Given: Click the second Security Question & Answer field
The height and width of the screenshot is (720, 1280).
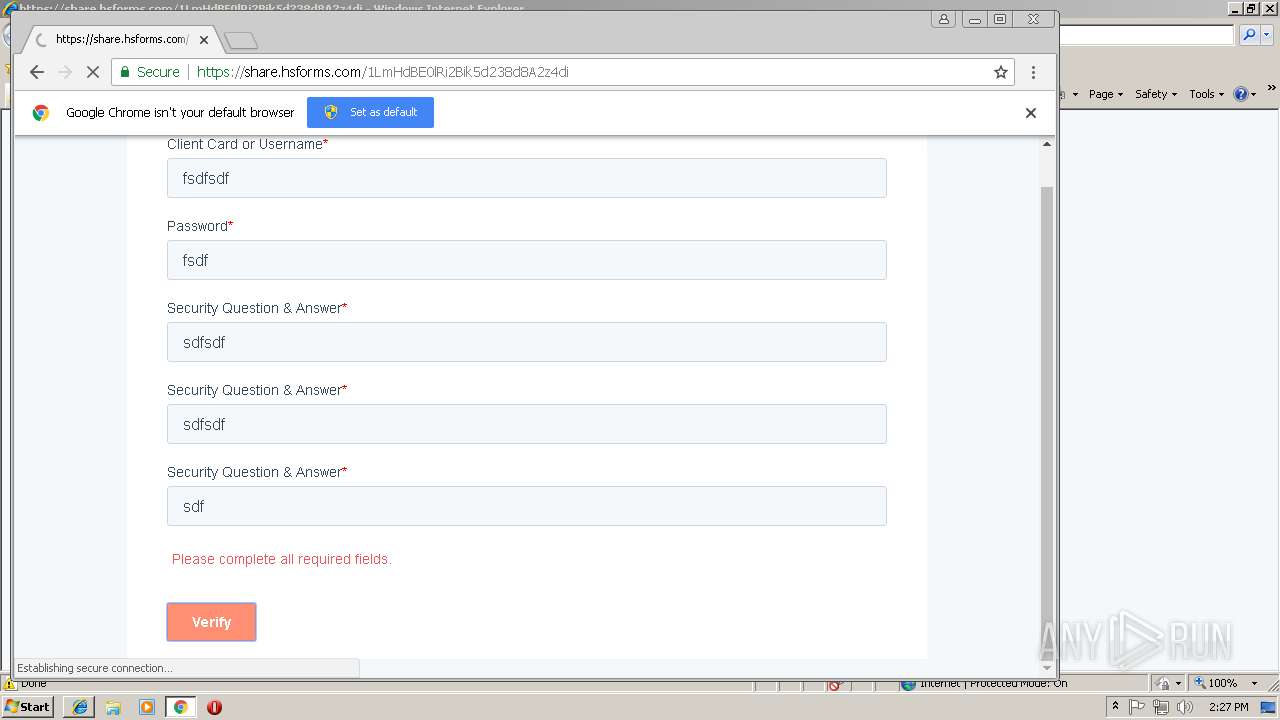Looking at the screenshot, I should click(526, 424).
